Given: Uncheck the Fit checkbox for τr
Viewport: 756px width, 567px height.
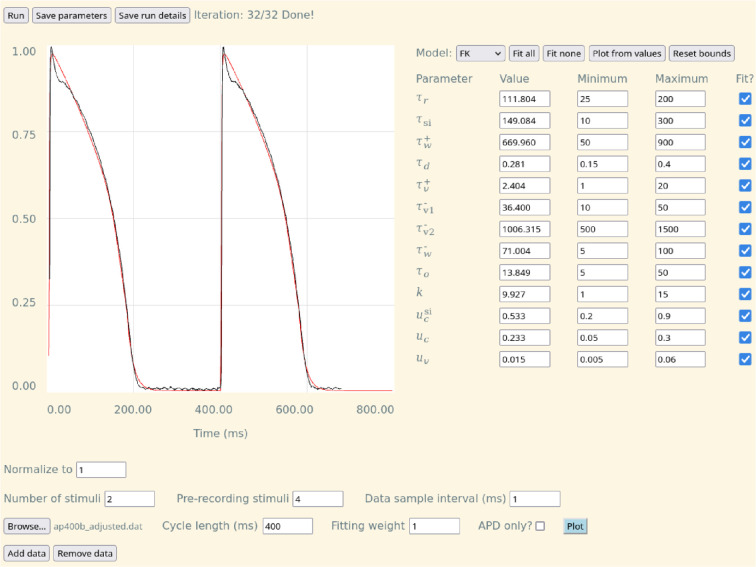Looking at the screenshot, I should coord(744,99).
